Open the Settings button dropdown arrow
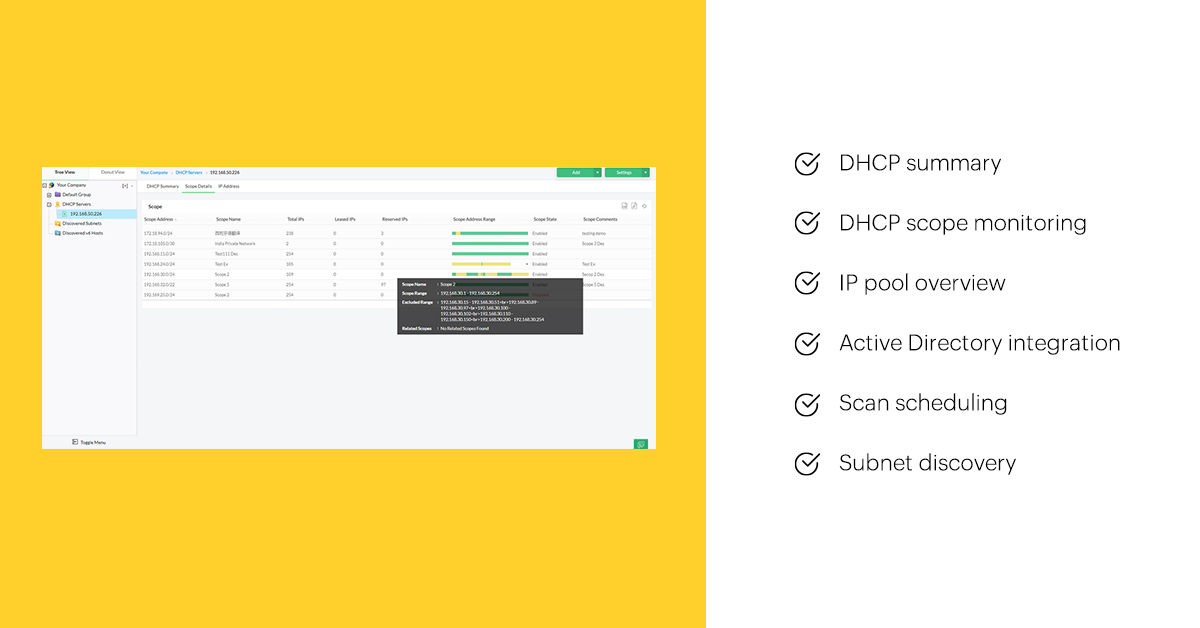Screen dimensions: 1200x628 pyautogui.click(x=646, y=173)
